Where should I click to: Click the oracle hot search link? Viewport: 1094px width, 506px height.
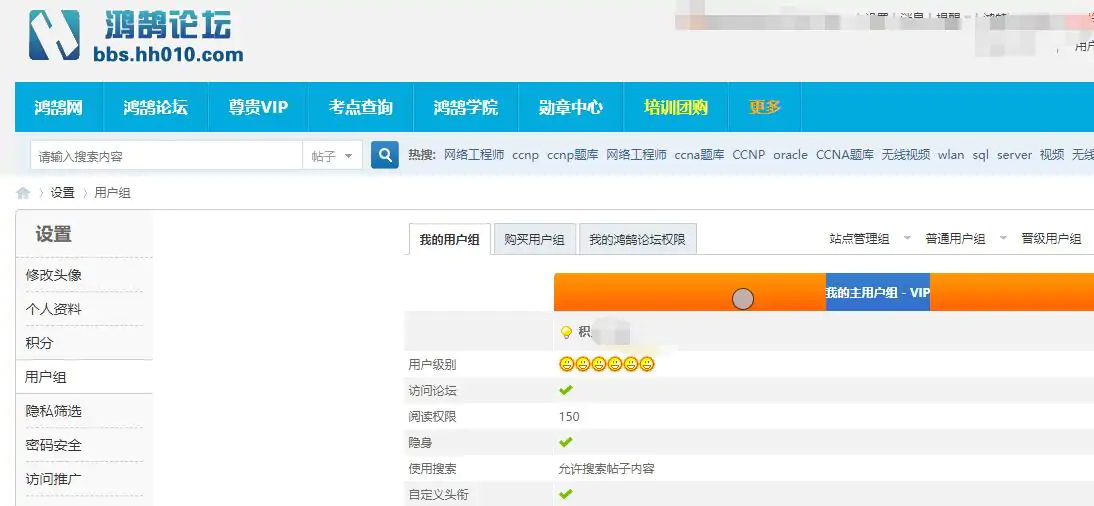click(x=790, y=155)
